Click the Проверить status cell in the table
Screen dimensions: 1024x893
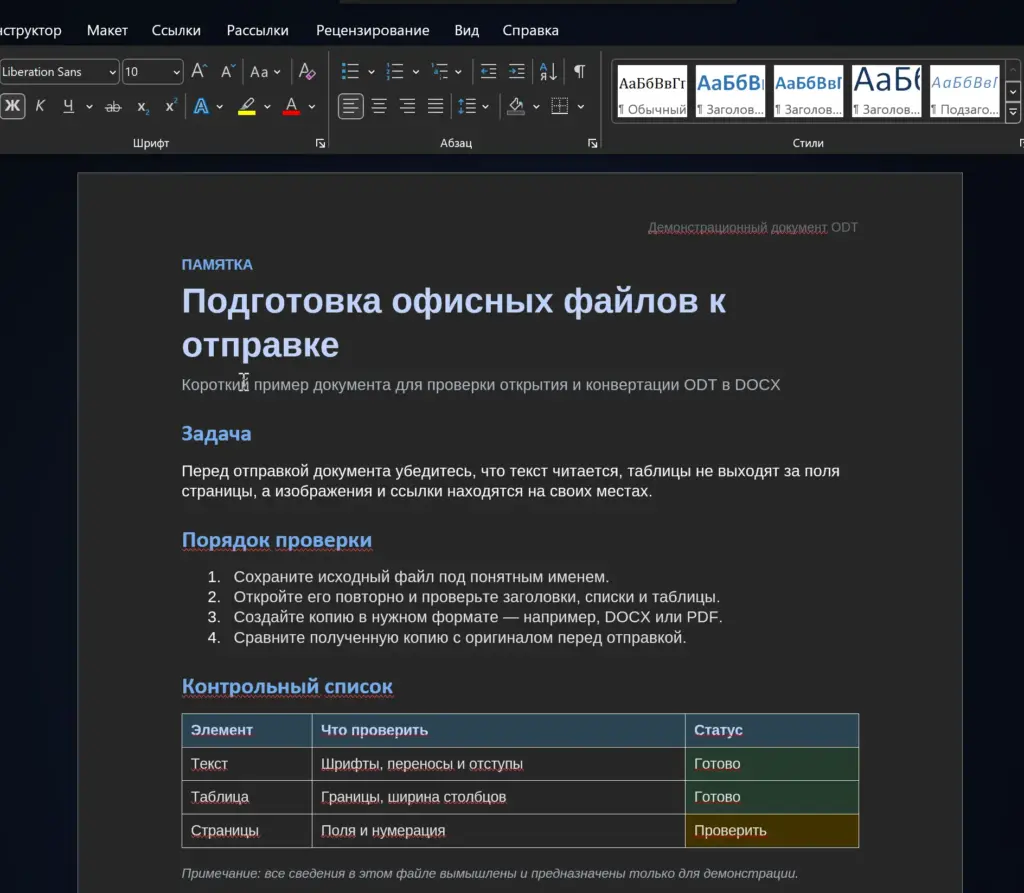click(772, 830)
